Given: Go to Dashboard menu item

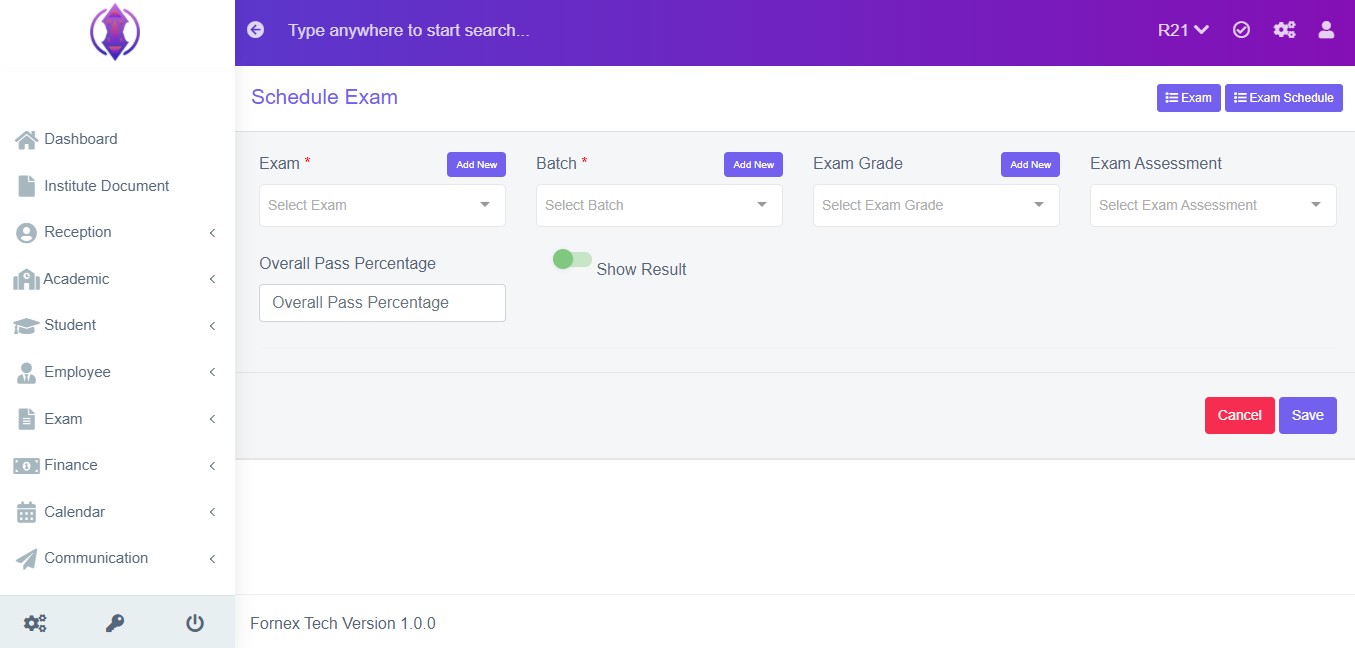Looking at the screenshot, I should pyautogui.click(x=117, y=139).
